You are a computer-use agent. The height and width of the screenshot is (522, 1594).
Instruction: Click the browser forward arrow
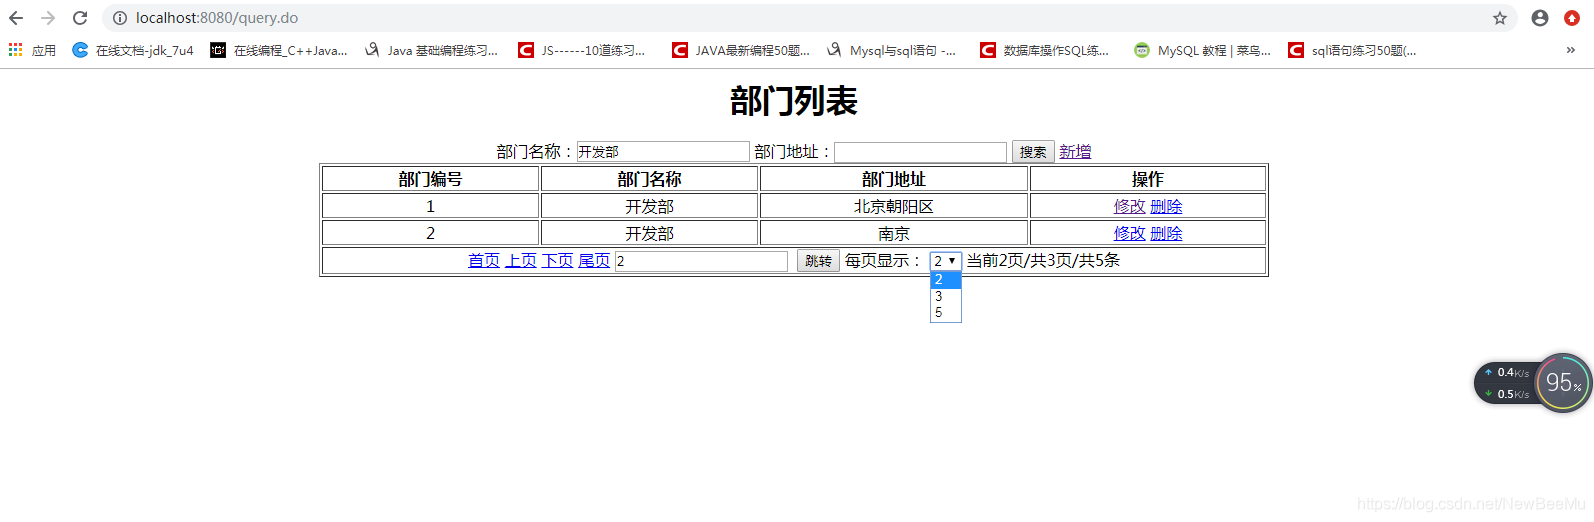(x=48, y=18)
